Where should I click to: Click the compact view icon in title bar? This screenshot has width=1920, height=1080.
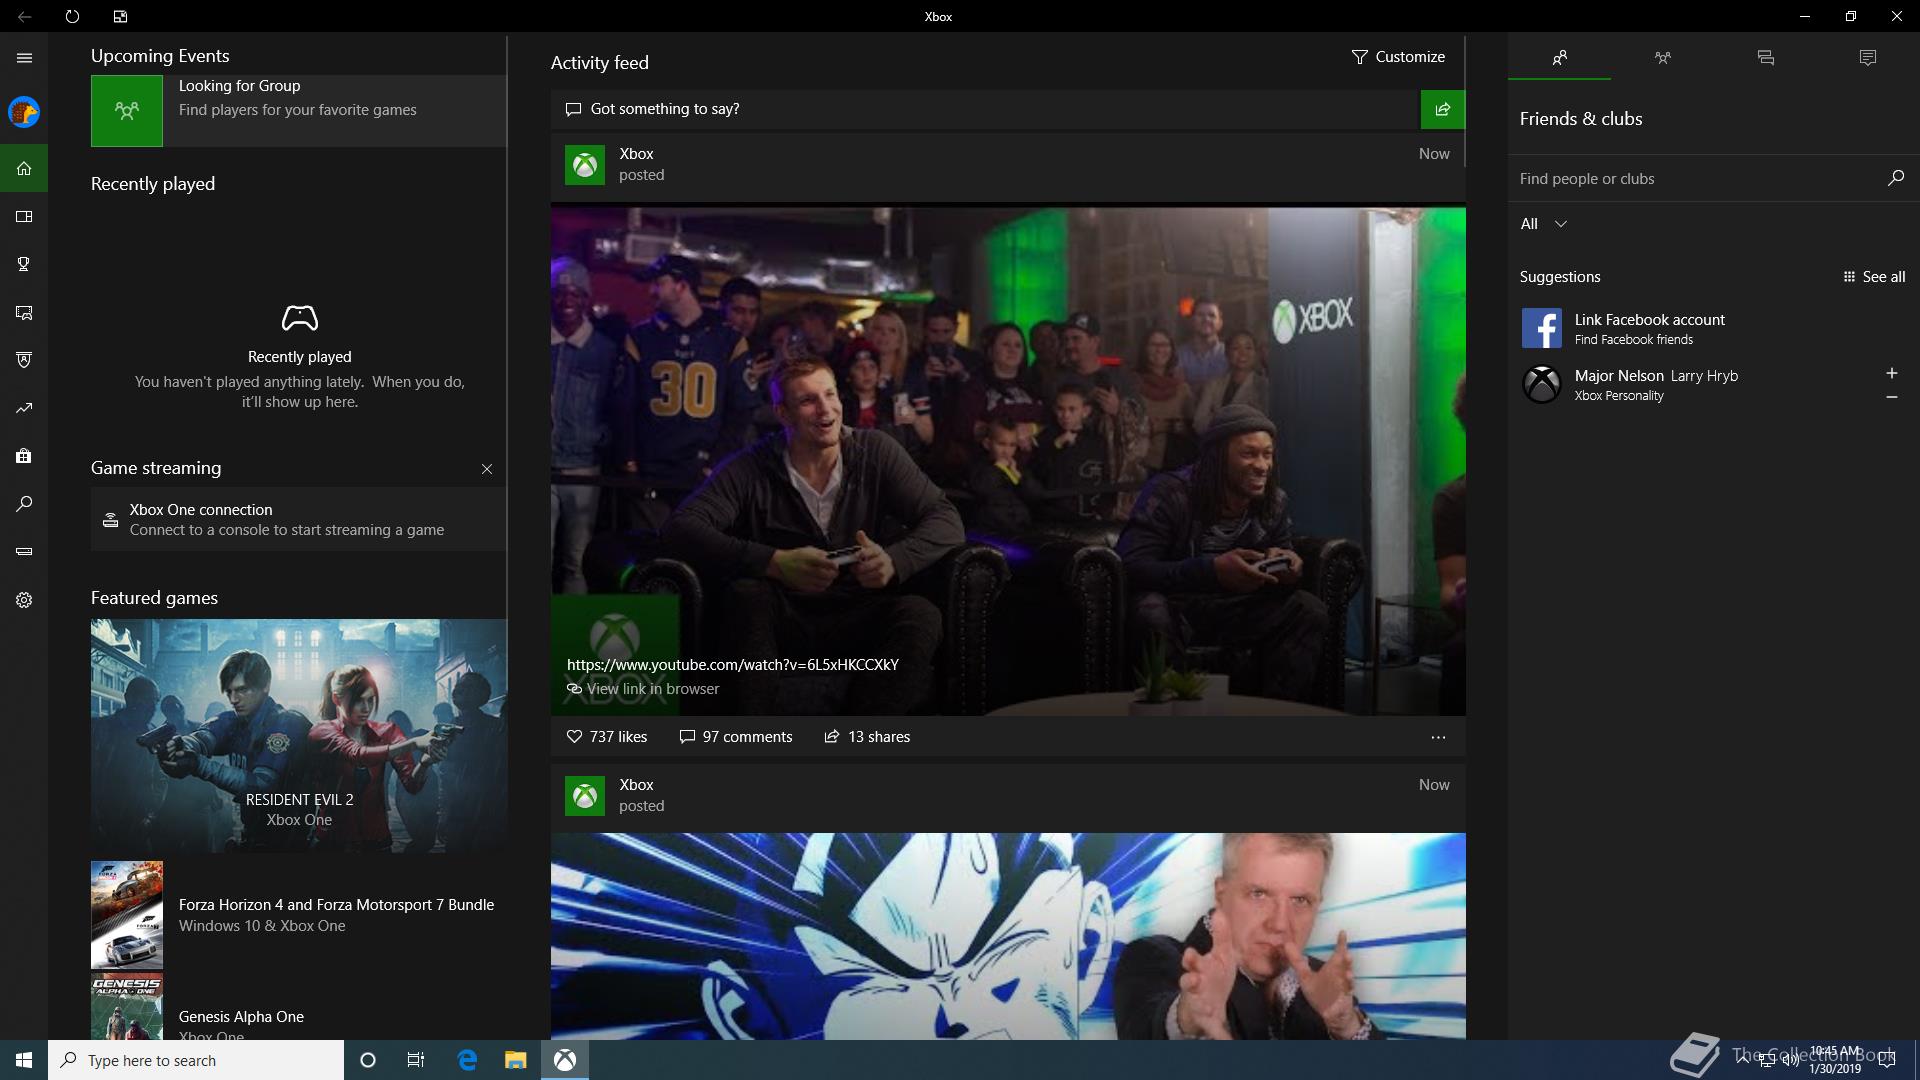tap(120, 16)
